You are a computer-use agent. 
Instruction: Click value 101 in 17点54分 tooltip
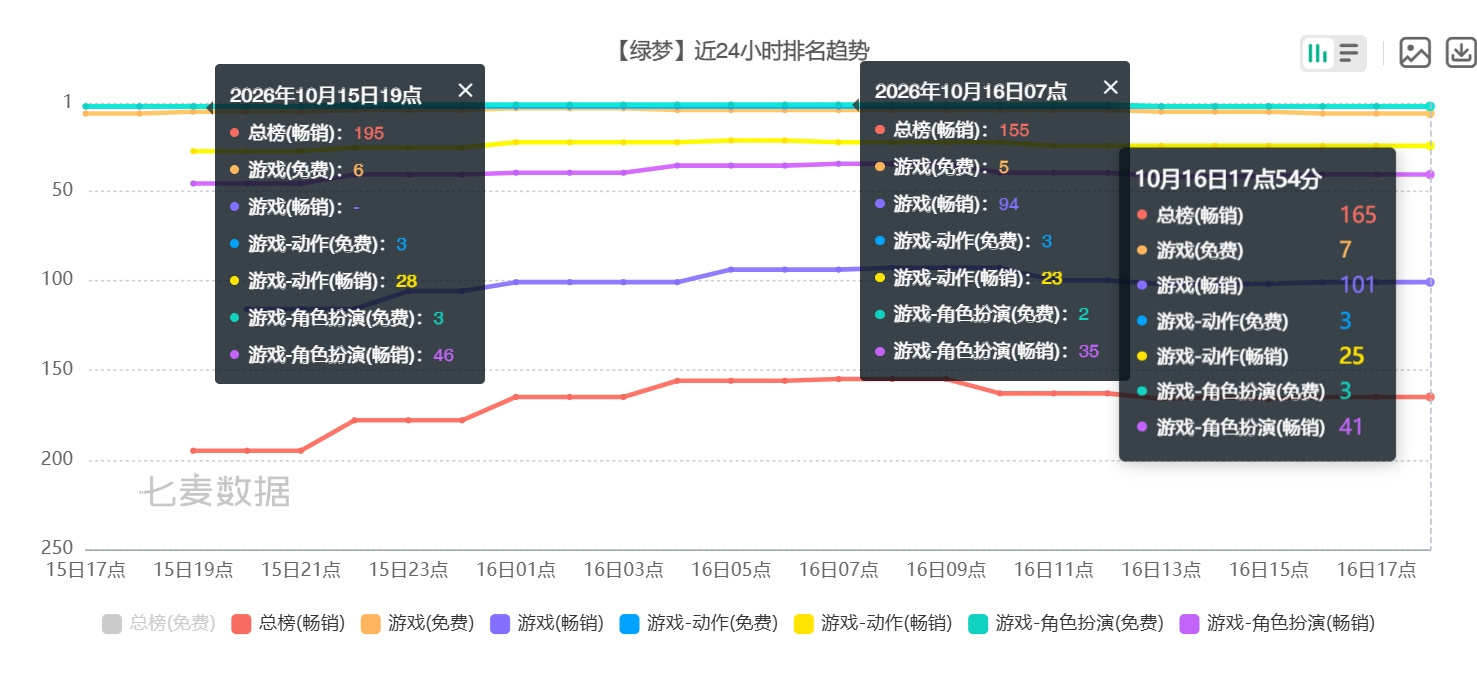pos(1358,285)
